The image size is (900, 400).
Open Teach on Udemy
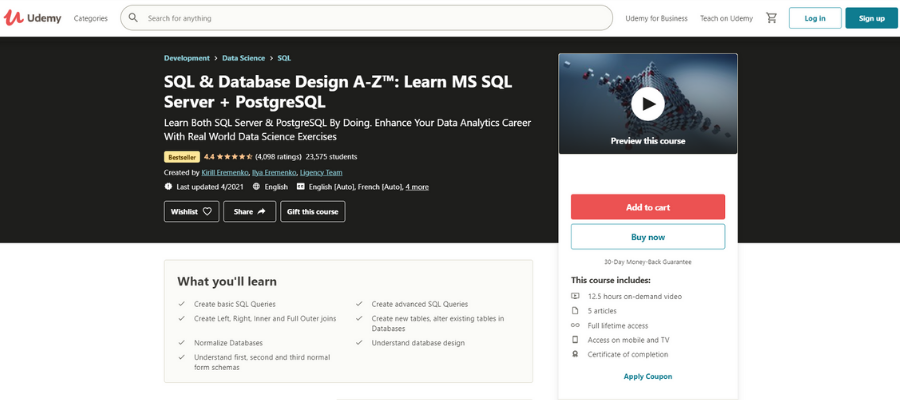726,18
